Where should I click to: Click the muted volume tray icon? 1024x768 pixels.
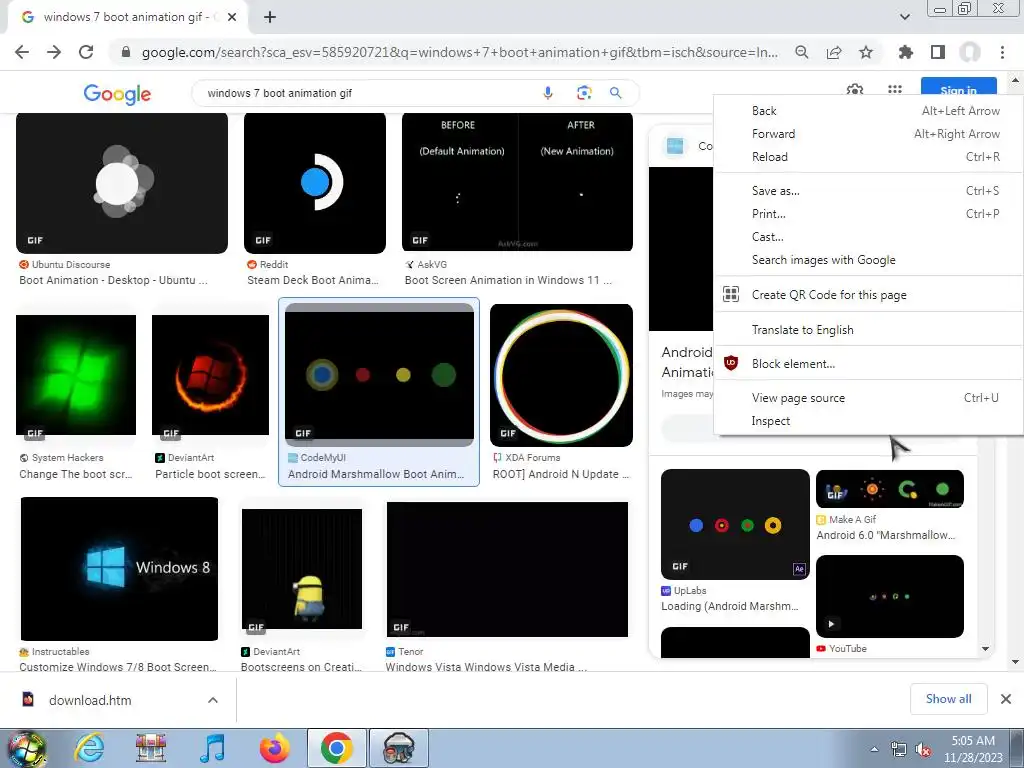(923, 750)
